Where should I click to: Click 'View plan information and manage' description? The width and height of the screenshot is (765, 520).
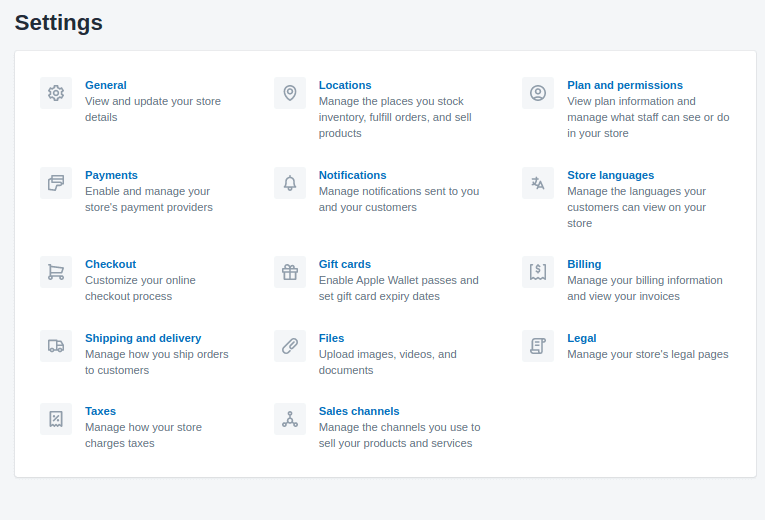[648, 117]
